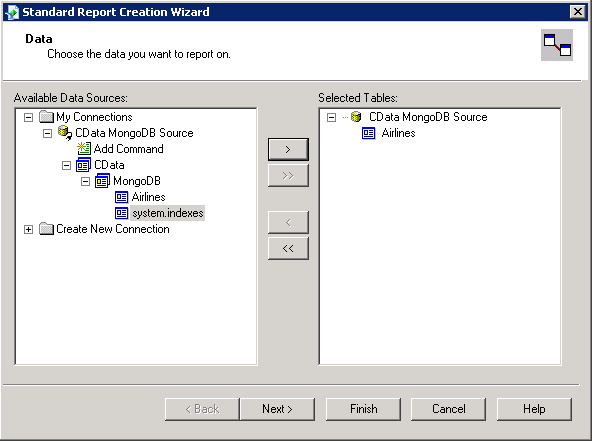
Task: Collapse the My Connections node
Action: [28, 117]
